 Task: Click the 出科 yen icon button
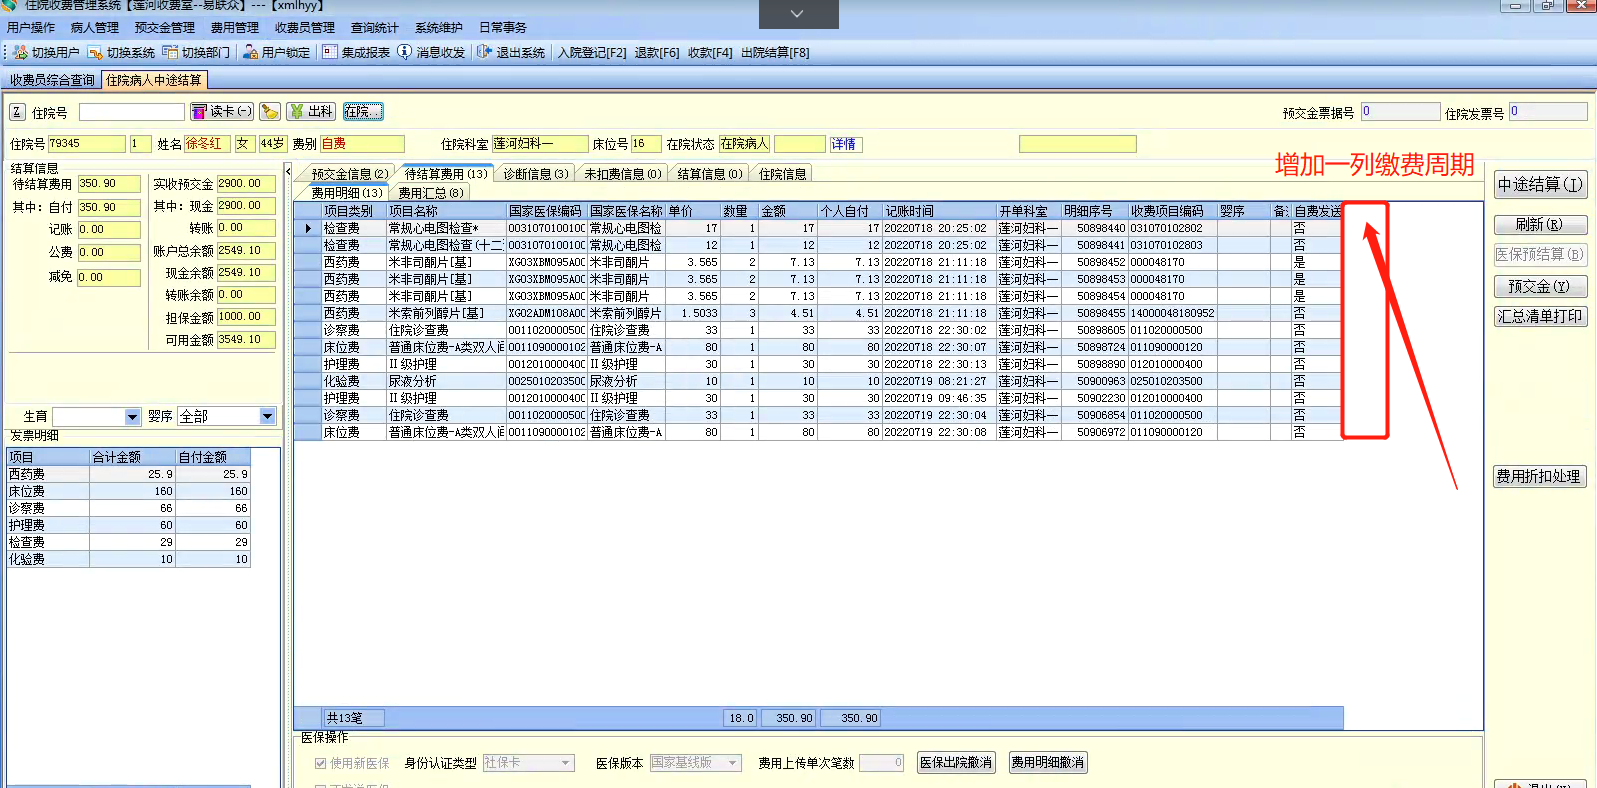311,112
